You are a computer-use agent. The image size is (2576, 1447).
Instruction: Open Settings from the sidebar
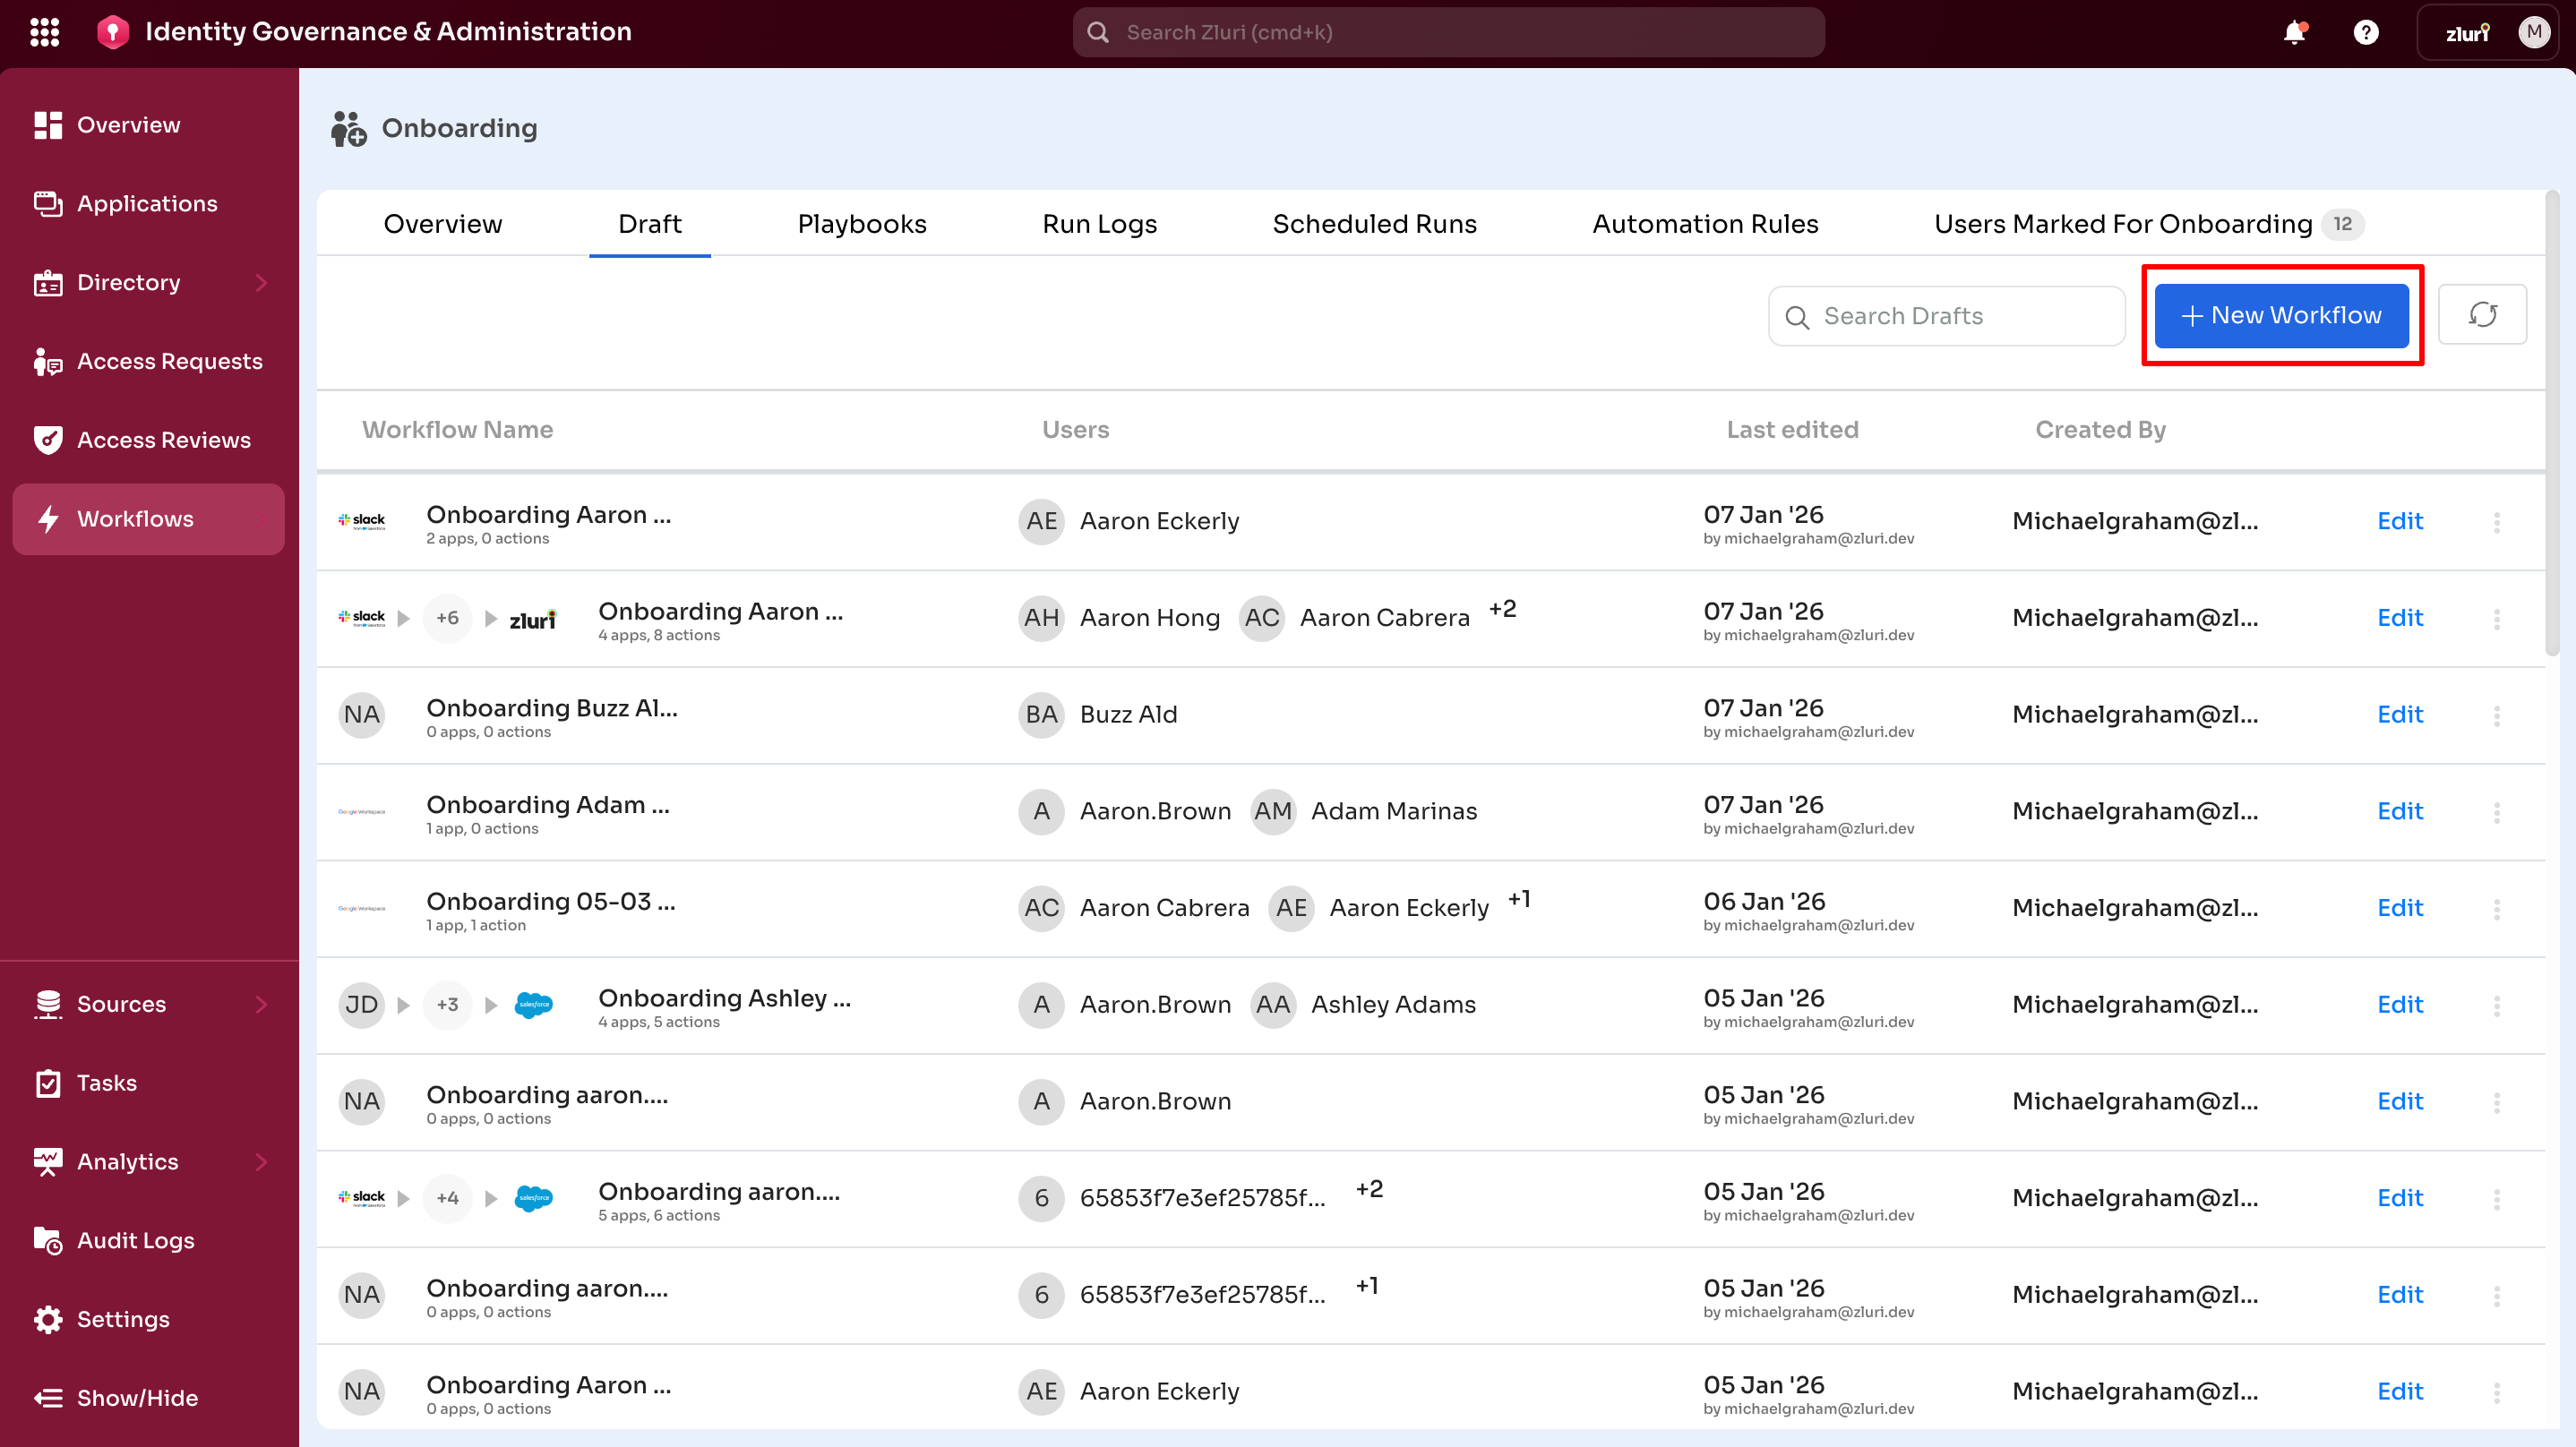(122, 1319)
